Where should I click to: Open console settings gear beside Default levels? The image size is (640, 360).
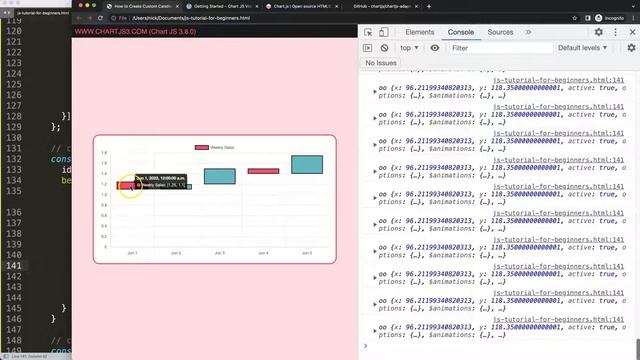(x=631, y=48)
